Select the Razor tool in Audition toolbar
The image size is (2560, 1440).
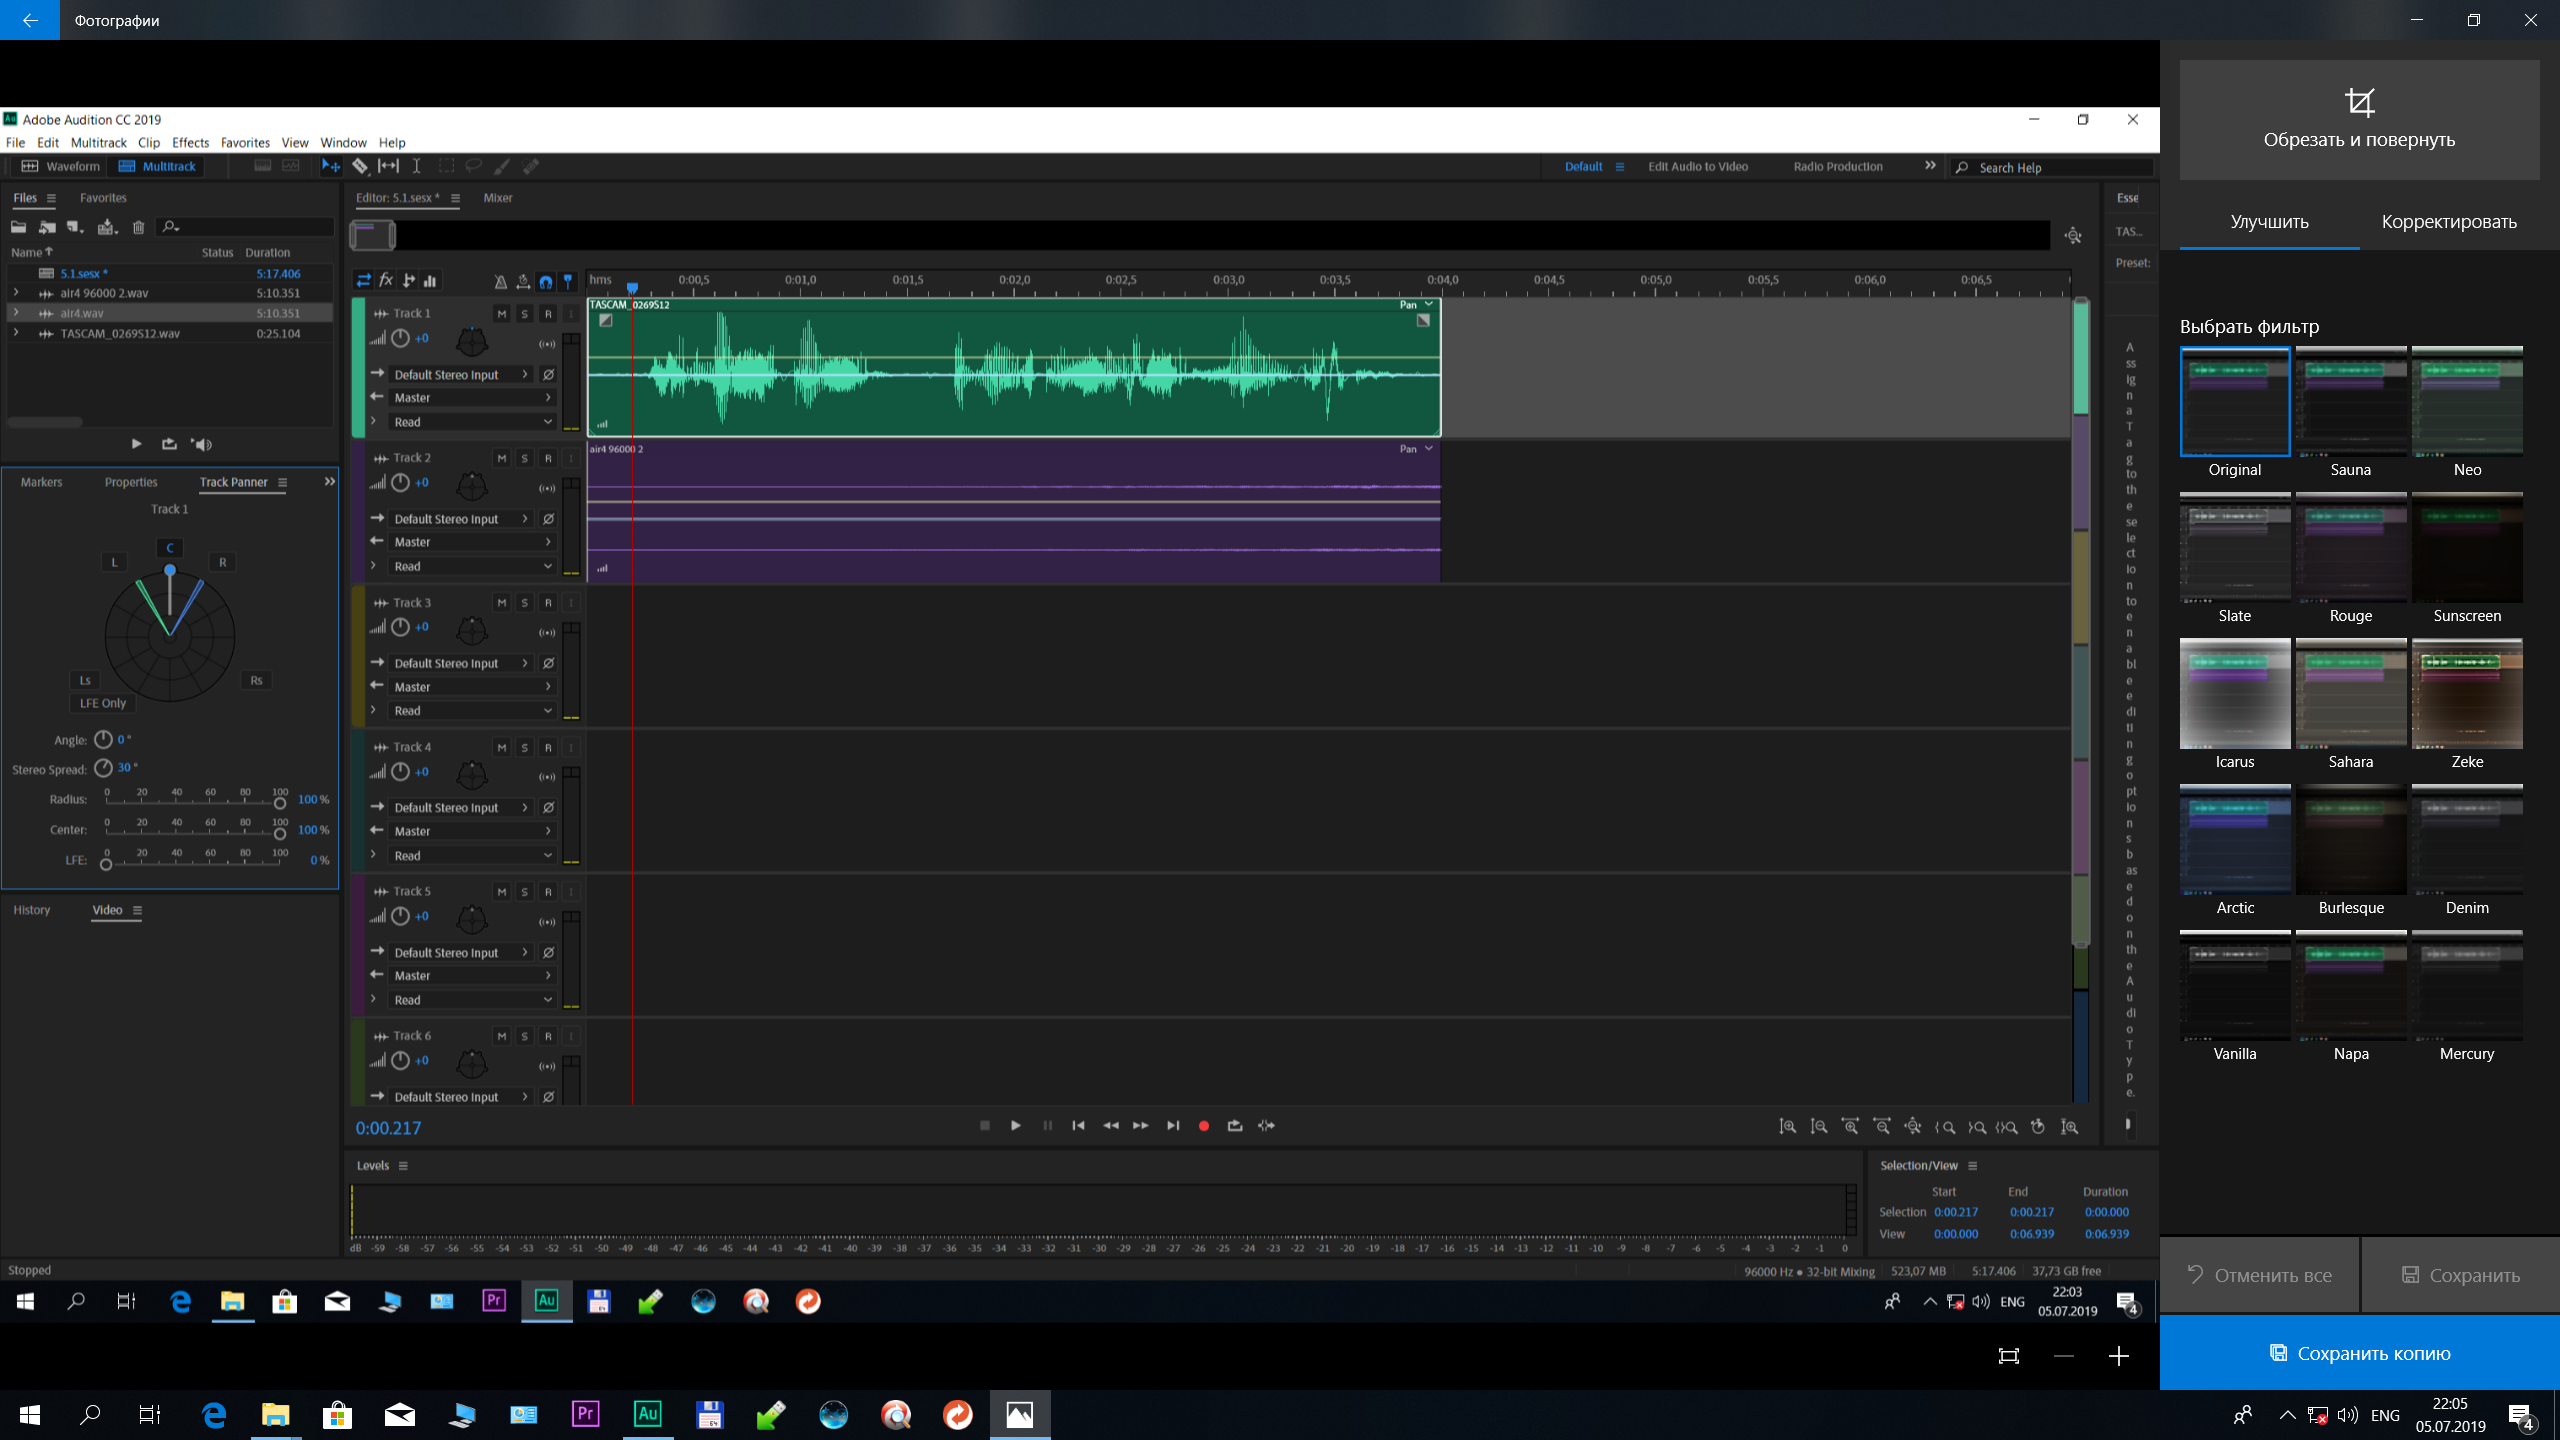(360, 167)
